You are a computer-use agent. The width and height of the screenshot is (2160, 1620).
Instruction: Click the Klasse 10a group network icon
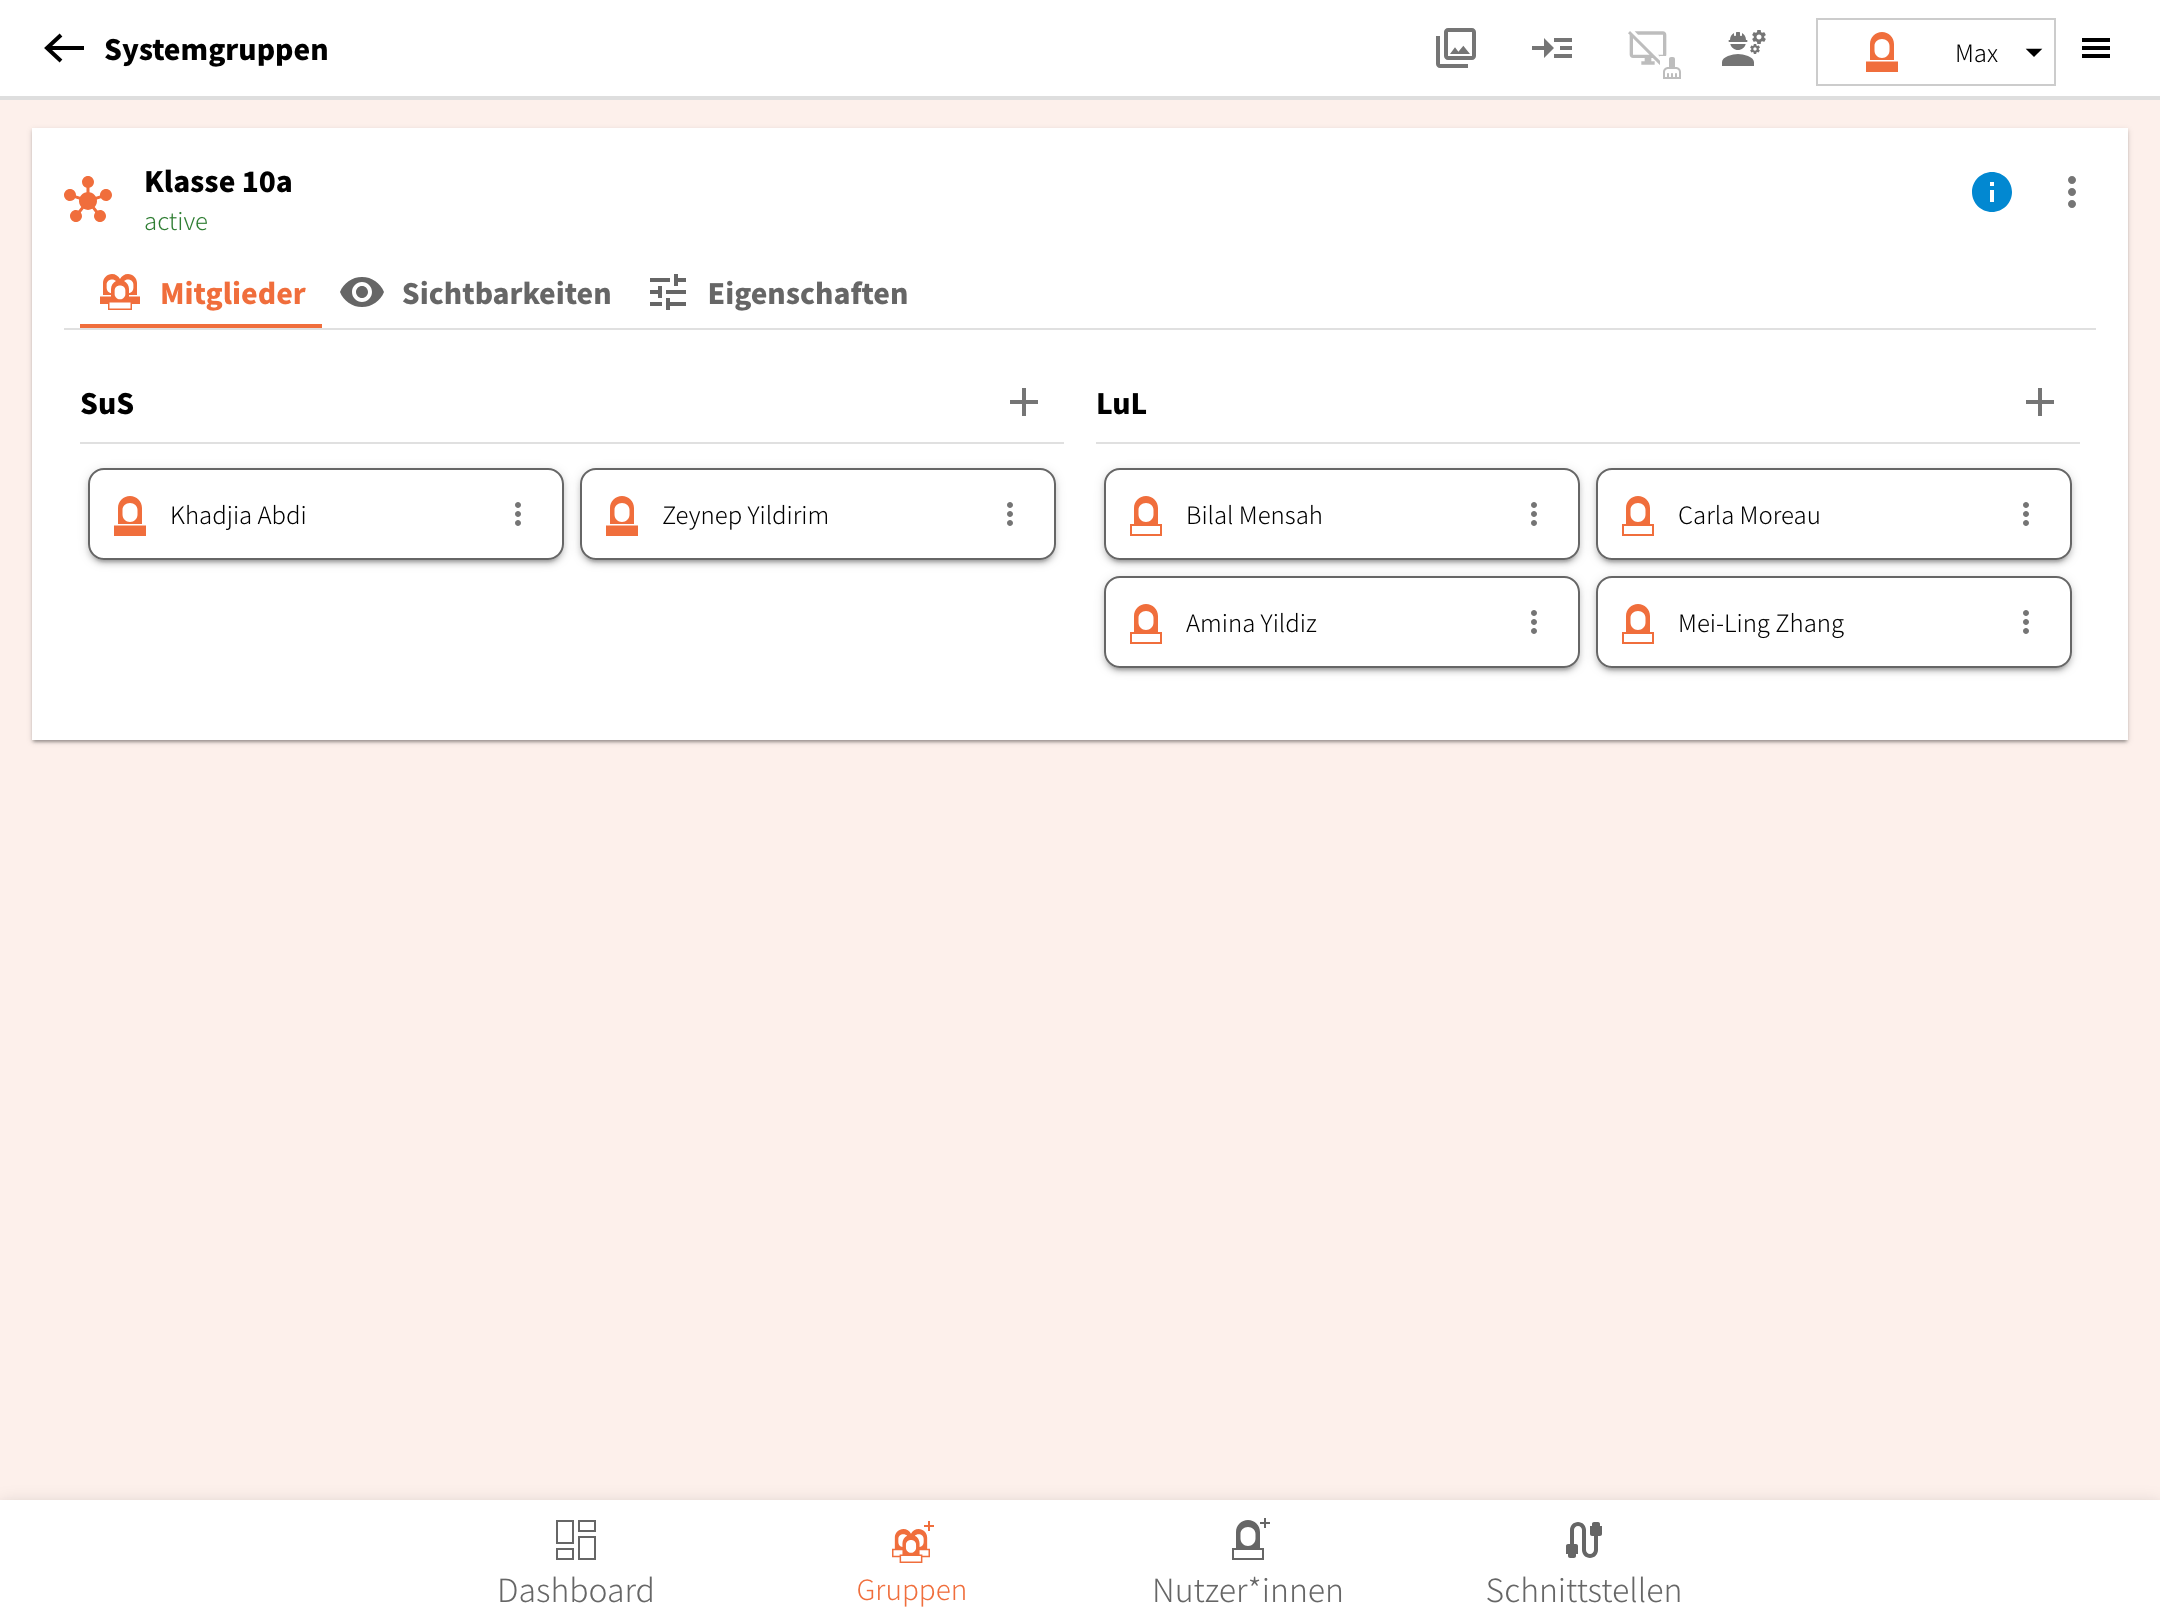click(x=88, y=200)
